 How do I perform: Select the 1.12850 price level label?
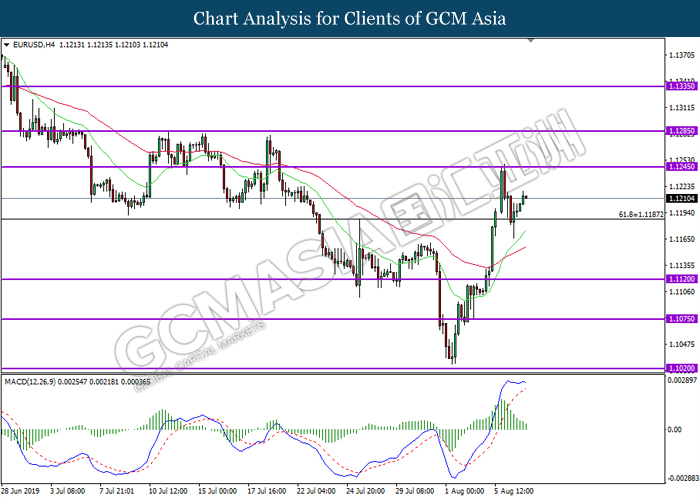681,131
